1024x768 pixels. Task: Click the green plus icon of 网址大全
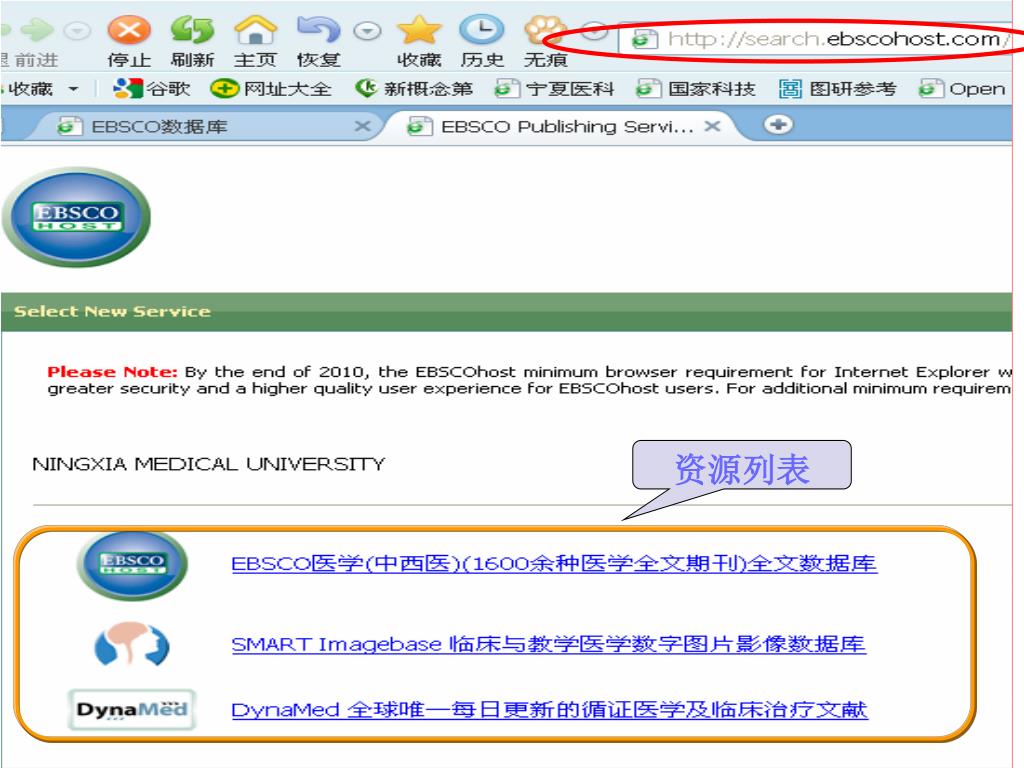(225, 88)
